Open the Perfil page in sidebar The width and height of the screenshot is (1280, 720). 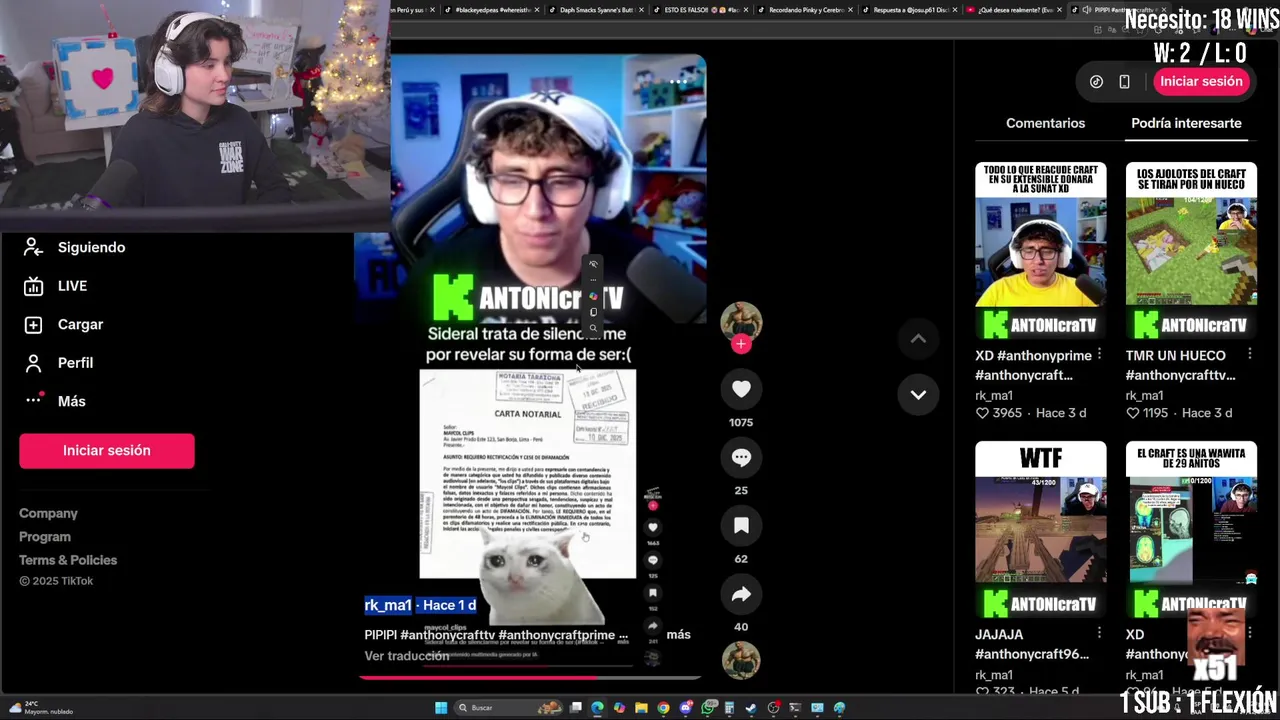[x=58, y=363]
